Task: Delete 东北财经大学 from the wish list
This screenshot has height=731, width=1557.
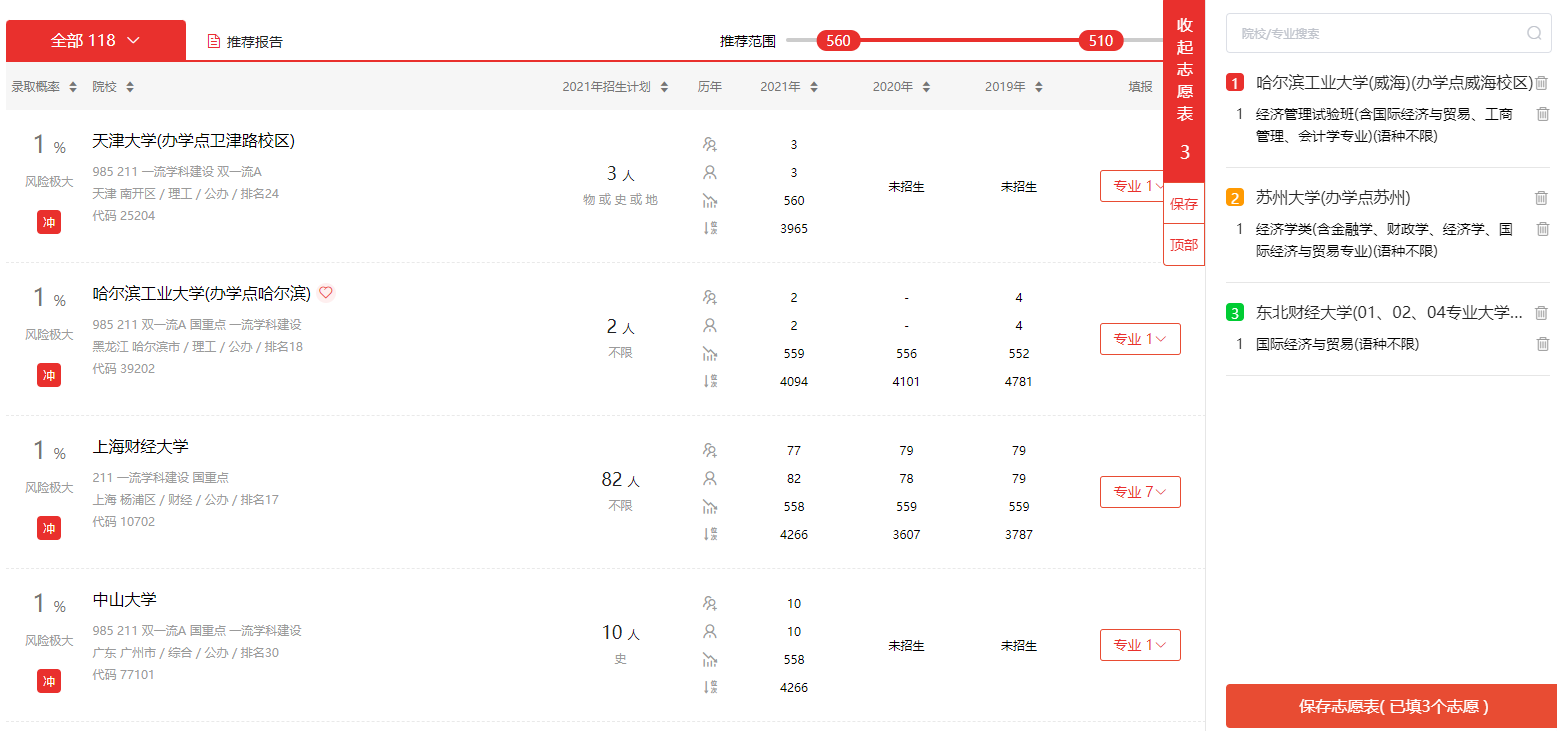Action: 1542,313
